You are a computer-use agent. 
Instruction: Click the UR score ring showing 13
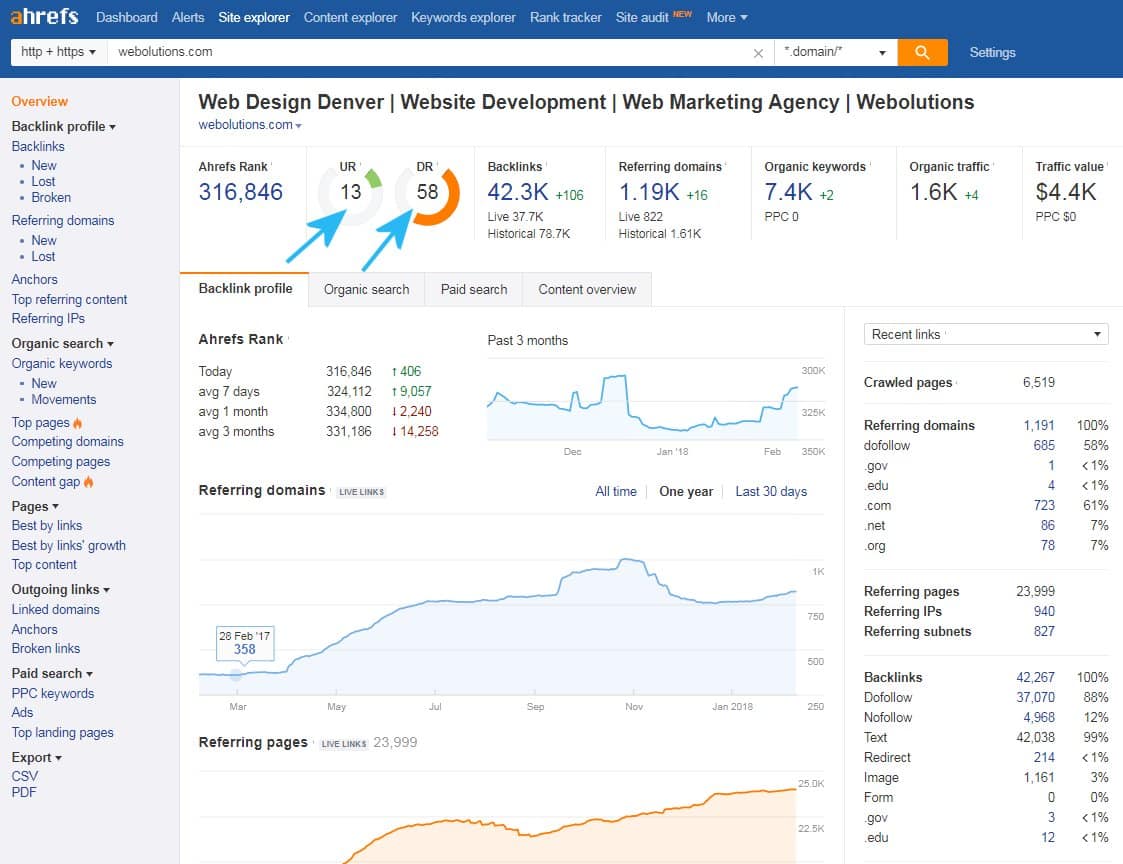[350, 192]
